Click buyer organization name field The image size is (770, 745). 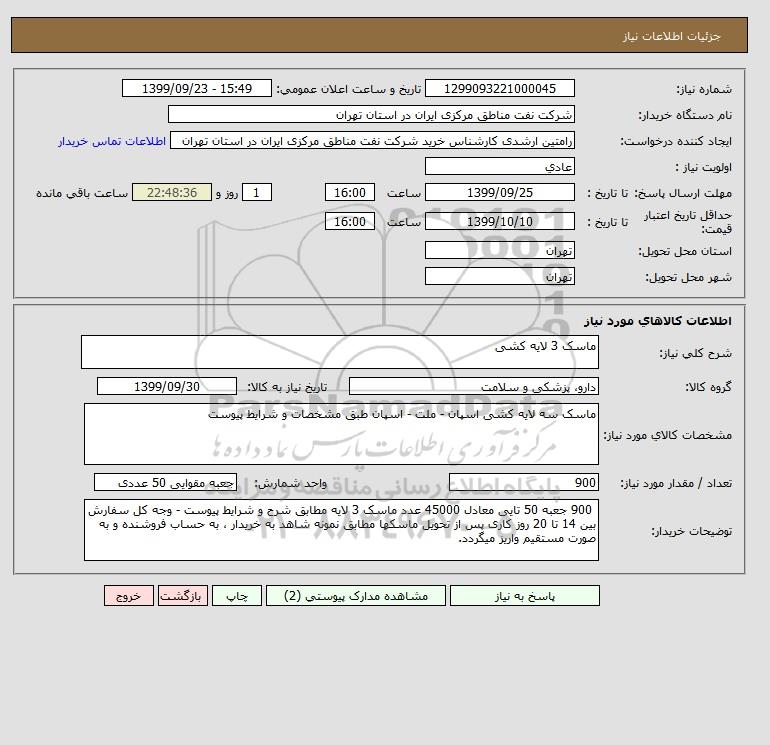(371, 114)
